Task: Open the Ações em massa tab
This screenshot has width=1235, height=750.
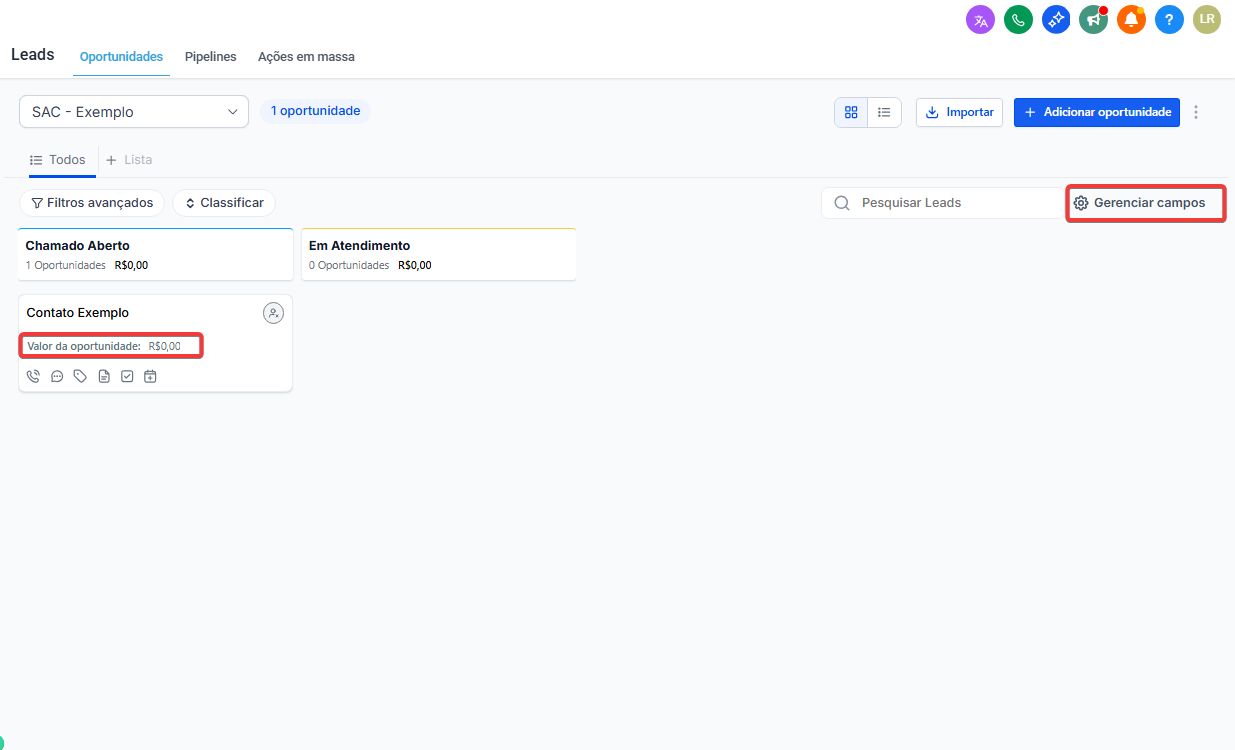Action: point(306,57)
